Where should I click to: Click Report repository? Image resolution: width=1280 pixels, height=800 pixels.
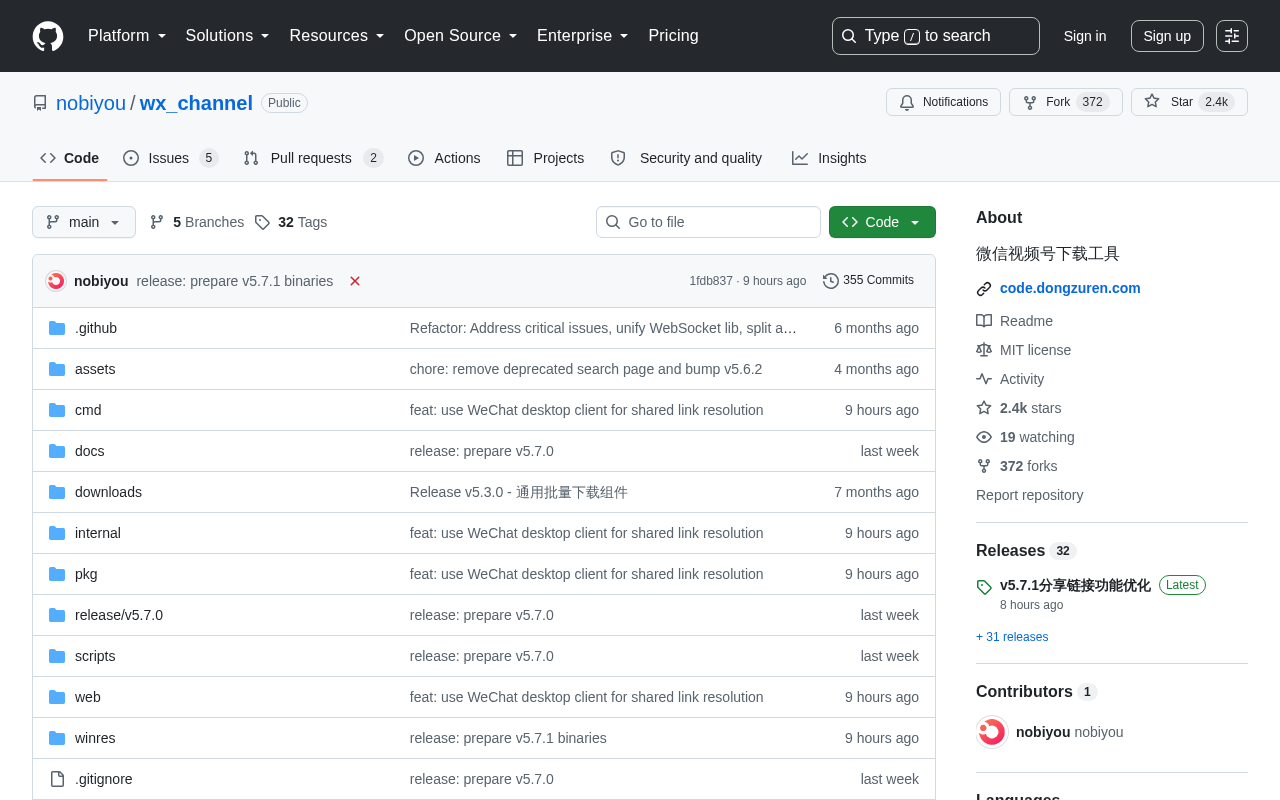[x=1029, y=495]
